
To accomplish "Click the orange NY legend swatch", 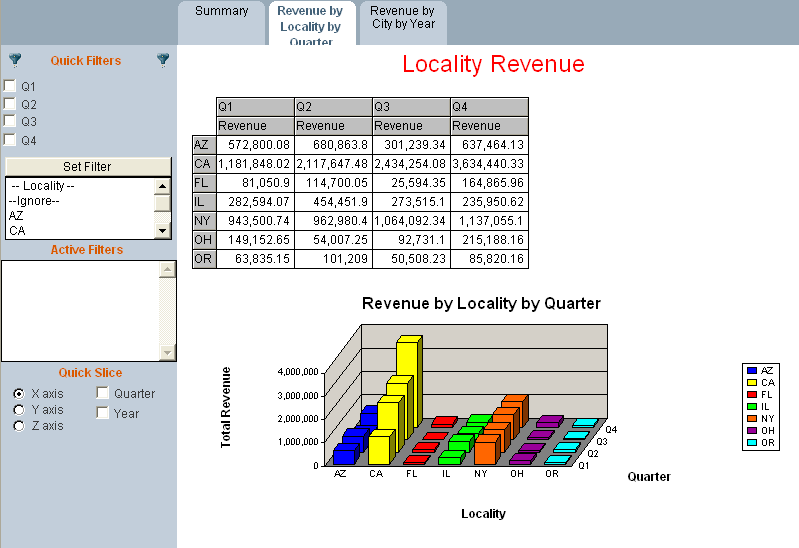I will point(752,419).
